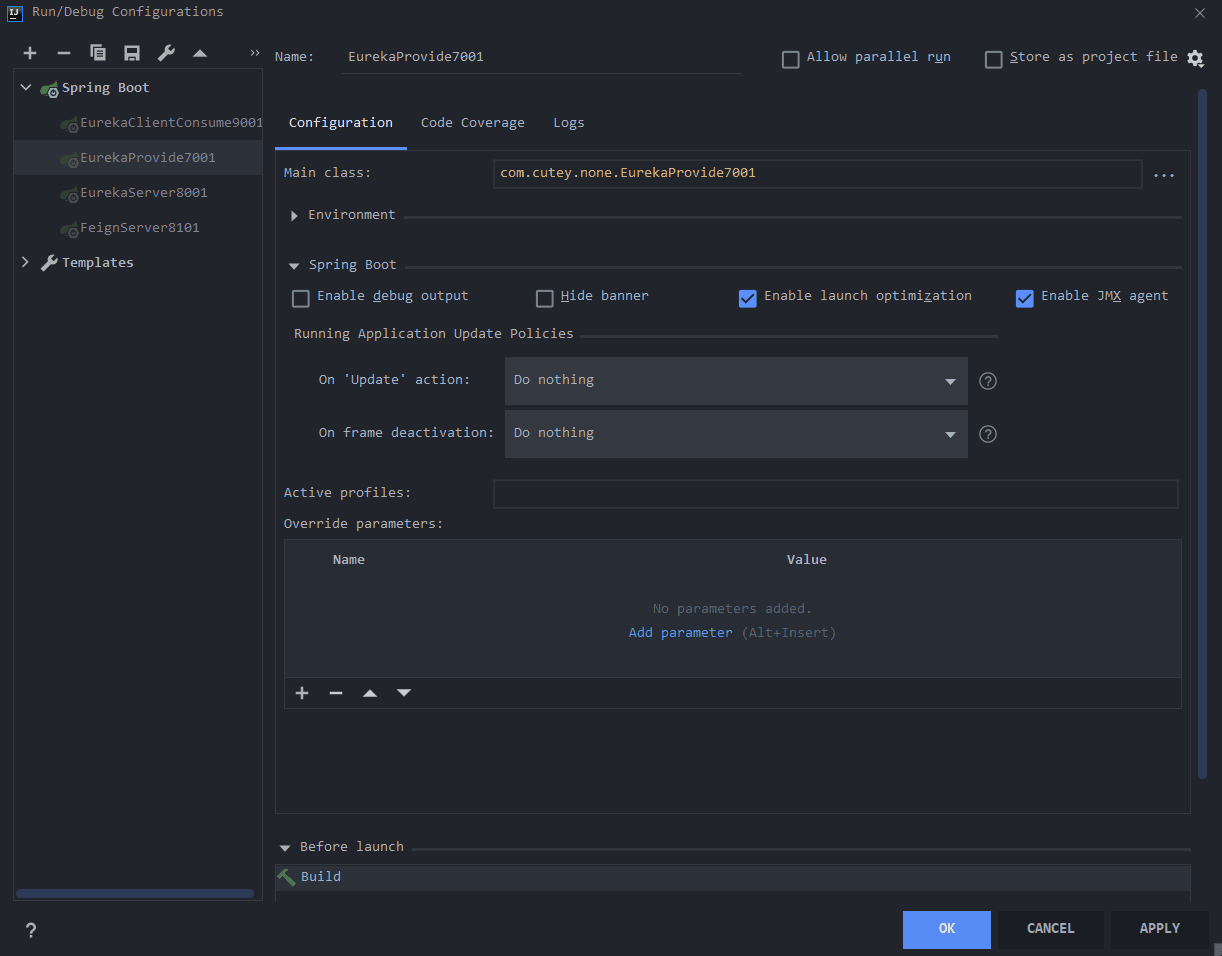This screenshot has height=956, width=1222.
Task: Move override parameter down
Action: [x=404, y=693]
